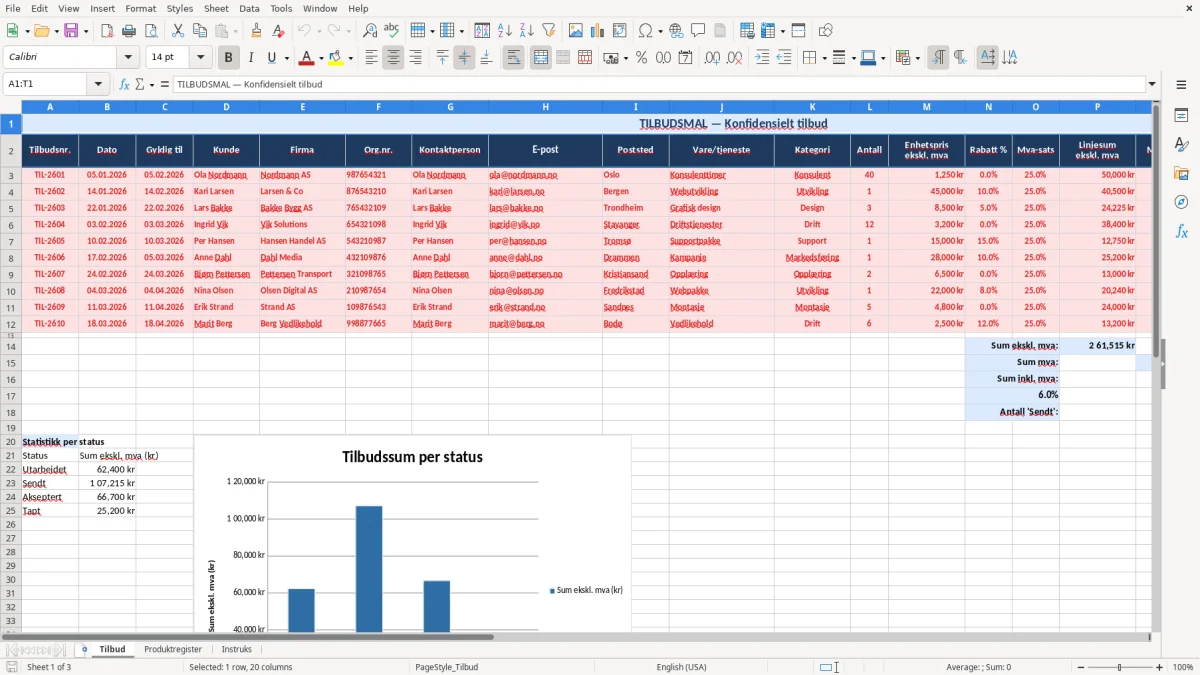Apply red font color swatch
The height and width of the screenshot is (675, 1200).
[x=307, y=58]
